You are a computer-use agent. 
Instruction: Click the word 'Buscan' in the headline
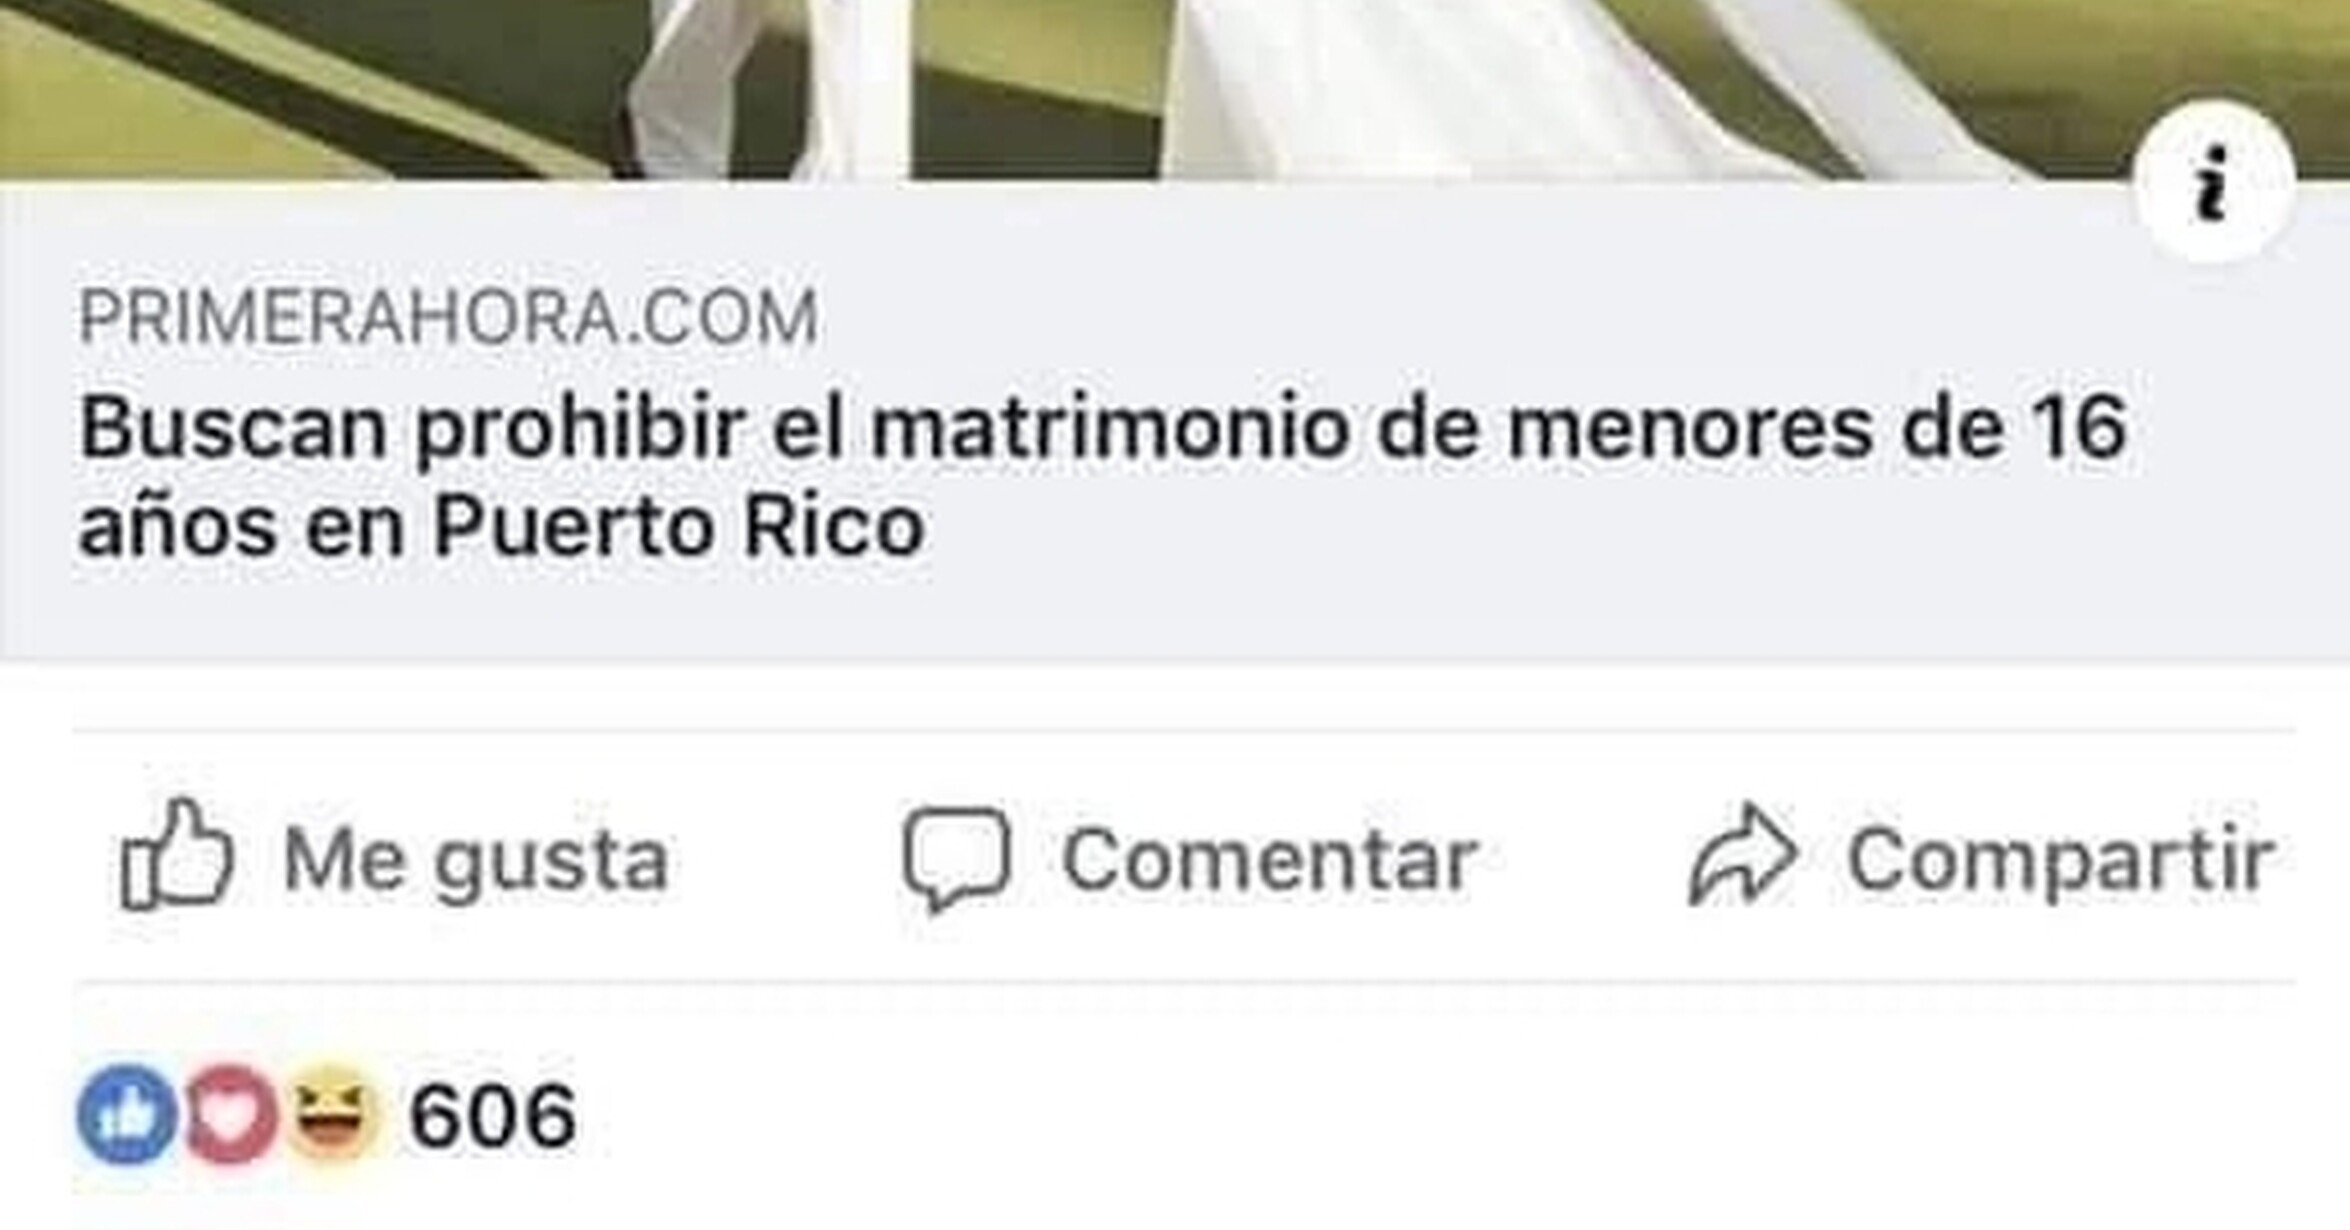(233, 428)
